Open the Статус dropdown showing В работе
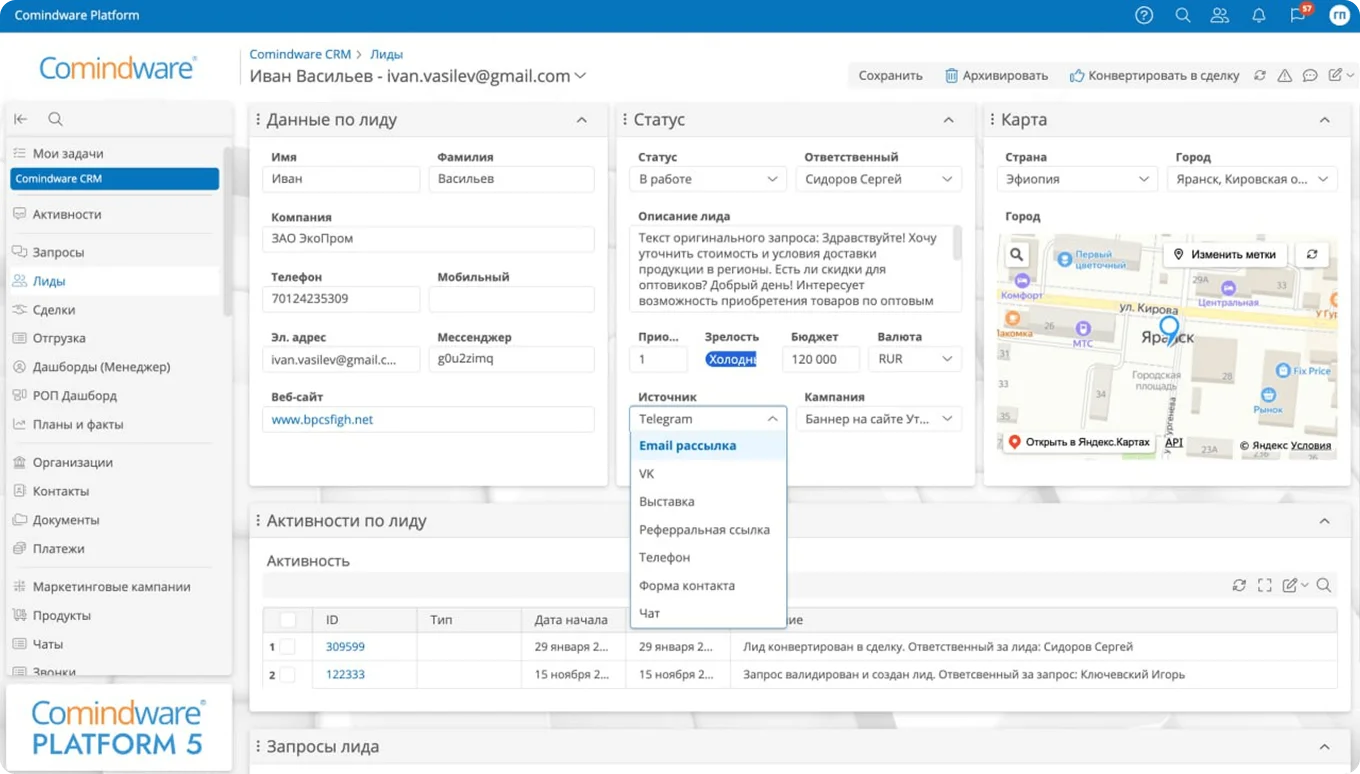The height and width of the screenshot is (774, 1360). (x=707, y=179)
